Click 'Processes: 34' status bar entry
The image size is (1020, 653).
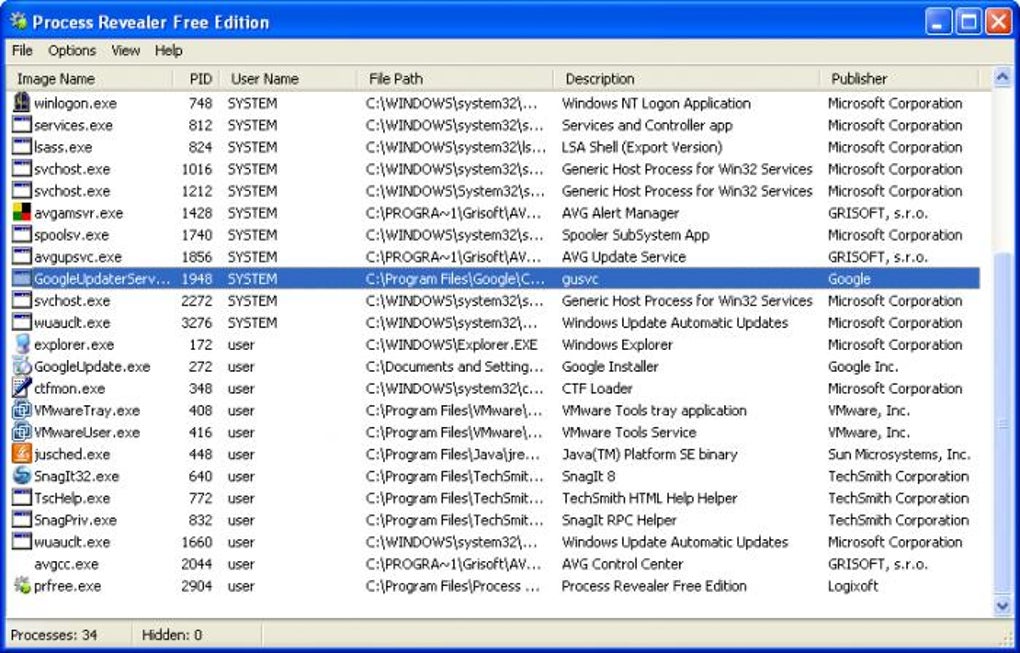point(54,634)
